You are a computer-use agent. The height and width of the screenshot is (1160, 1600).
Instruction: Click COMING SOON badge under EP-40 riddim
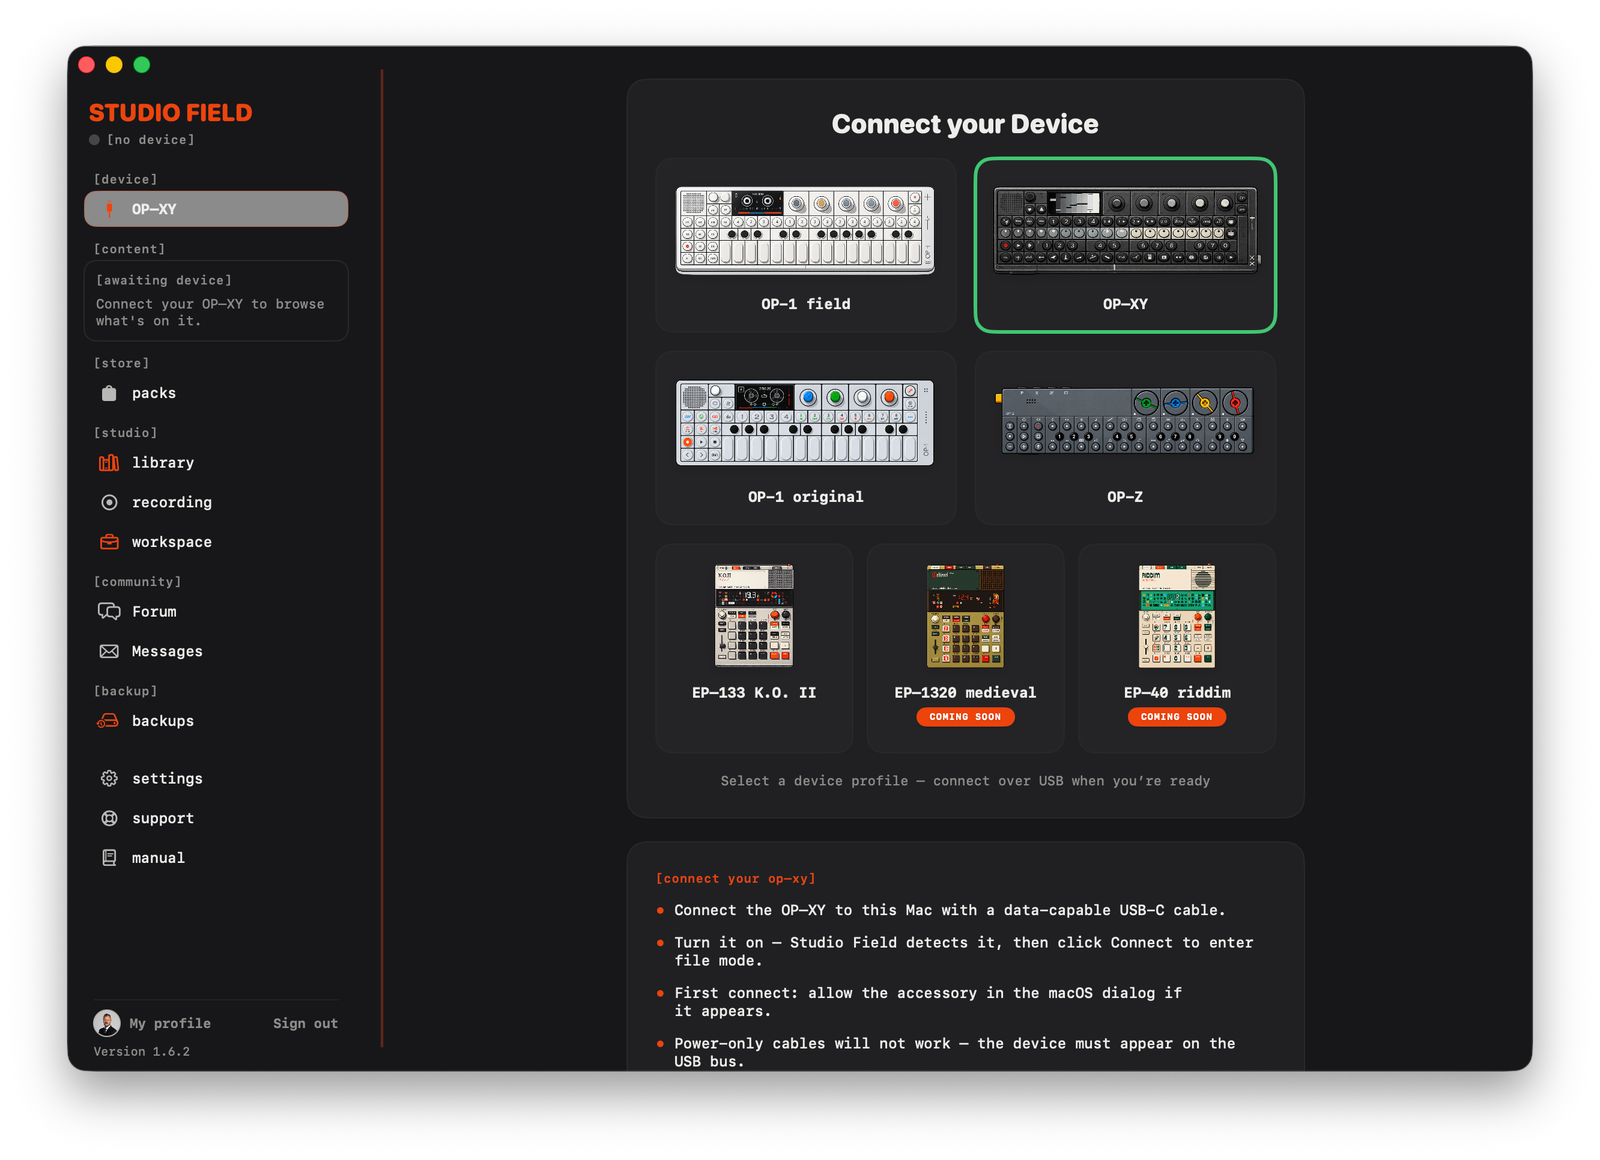(x=1177, y=717)
